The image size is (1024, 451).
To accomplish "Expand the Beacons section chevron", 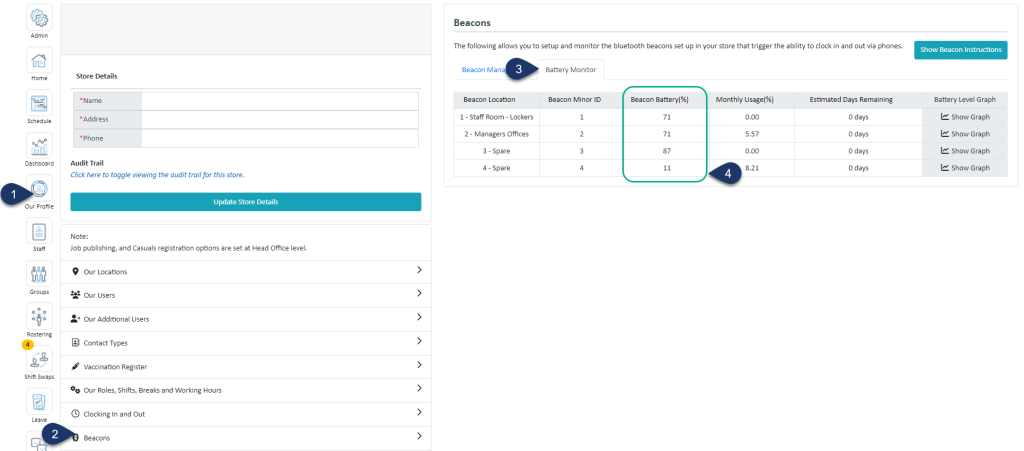I will pos(419,436).
